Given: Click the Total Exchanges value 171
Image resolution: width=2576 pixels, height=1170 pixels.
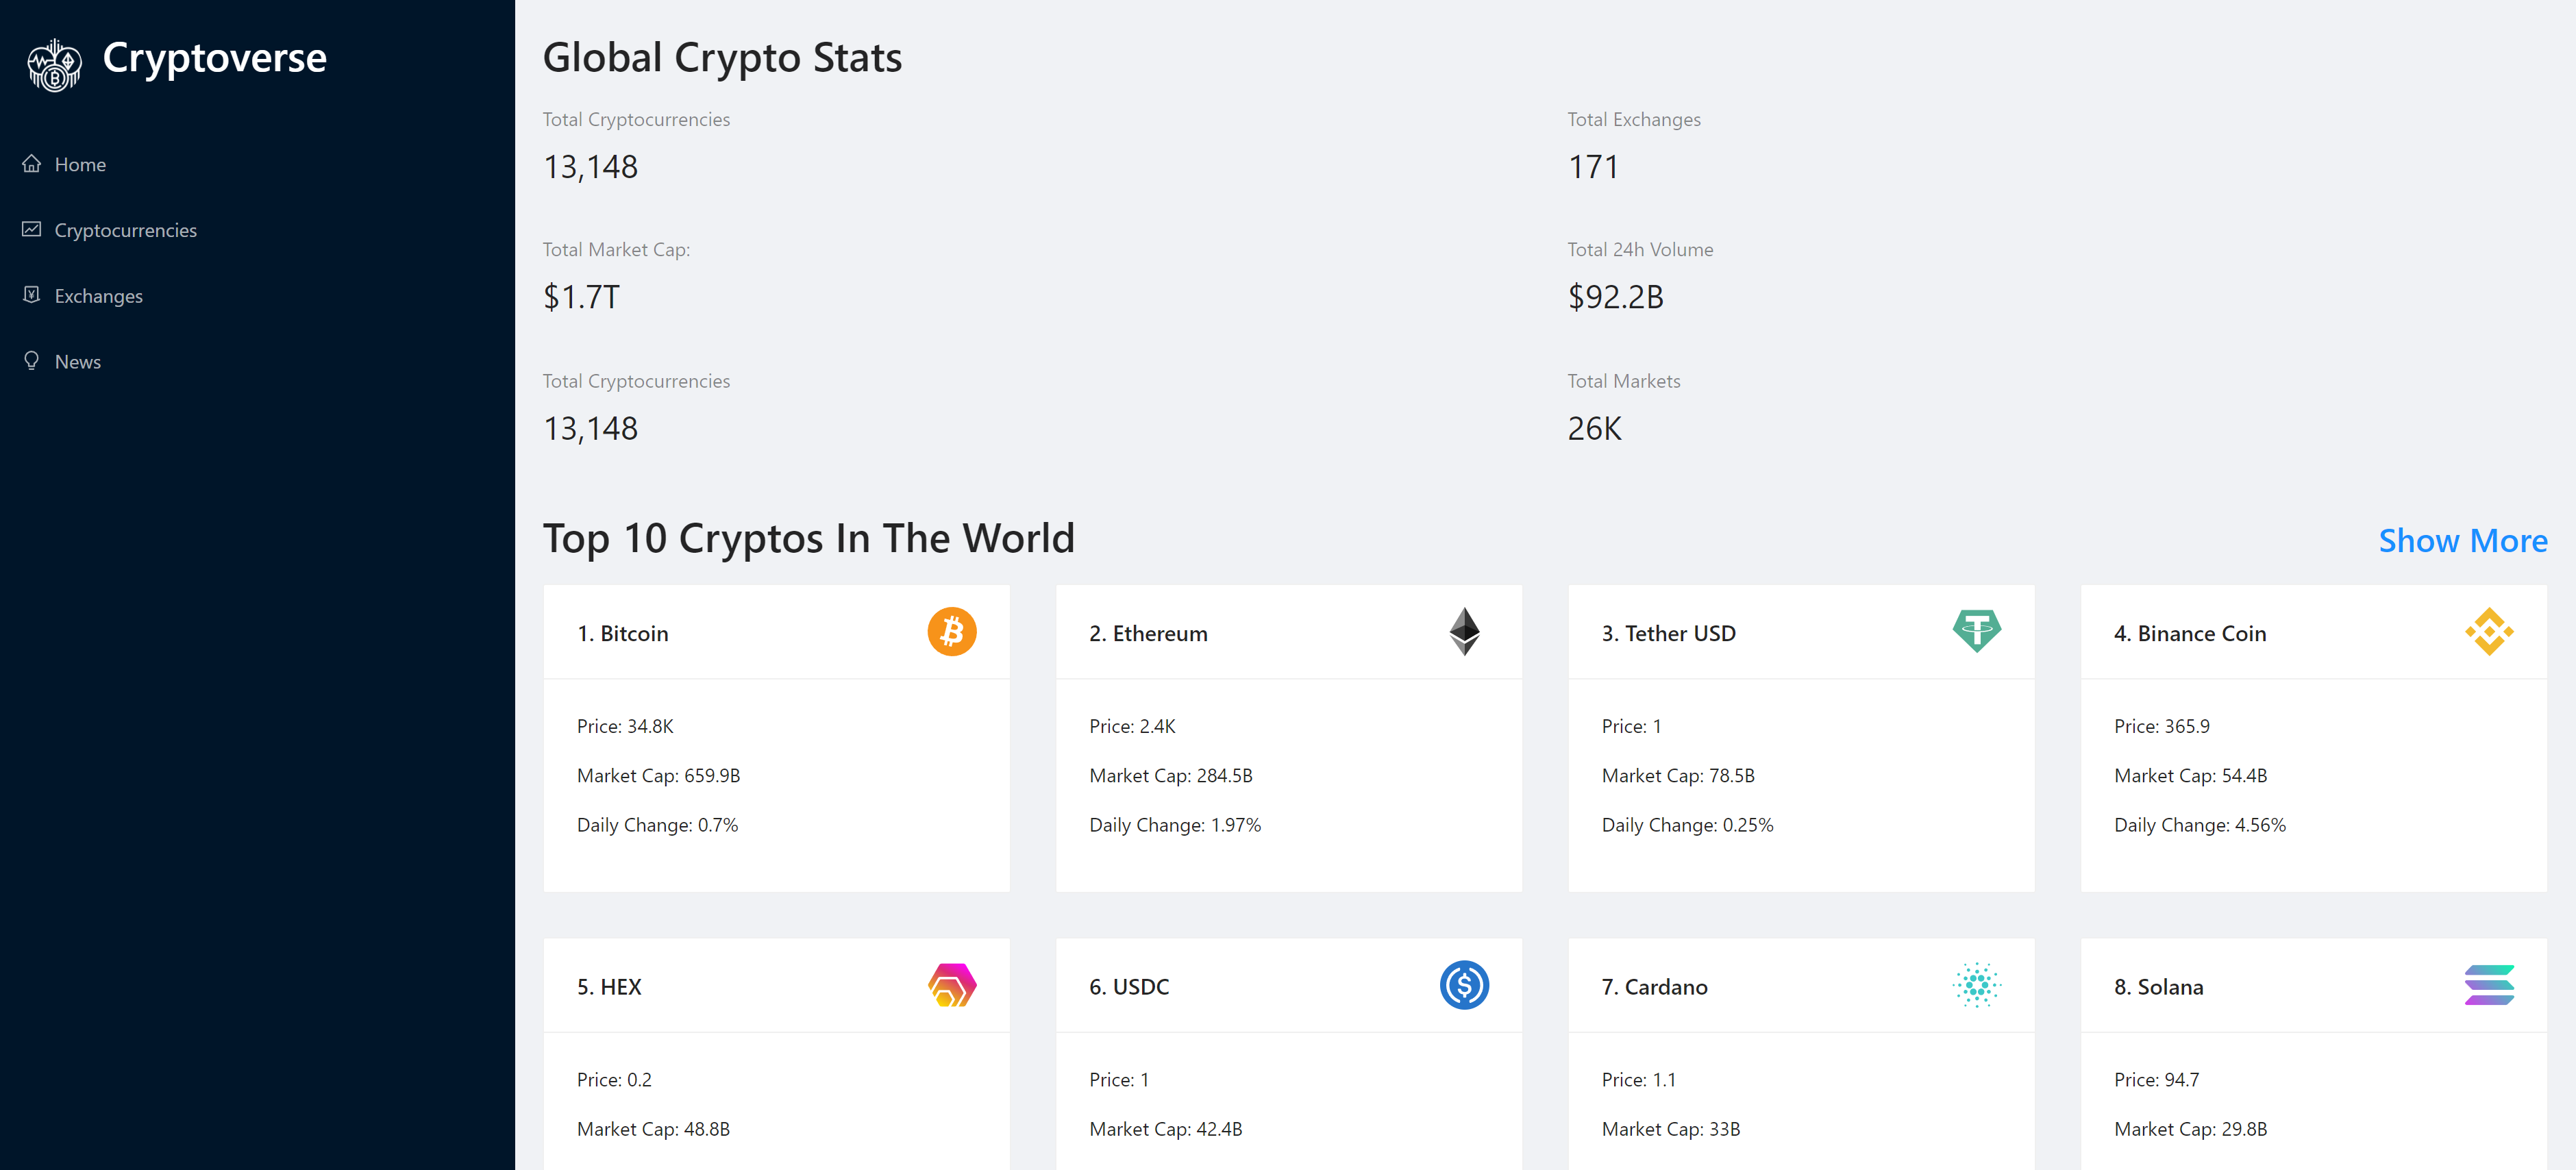Looking at the screenshot, I should (1592, 167).
